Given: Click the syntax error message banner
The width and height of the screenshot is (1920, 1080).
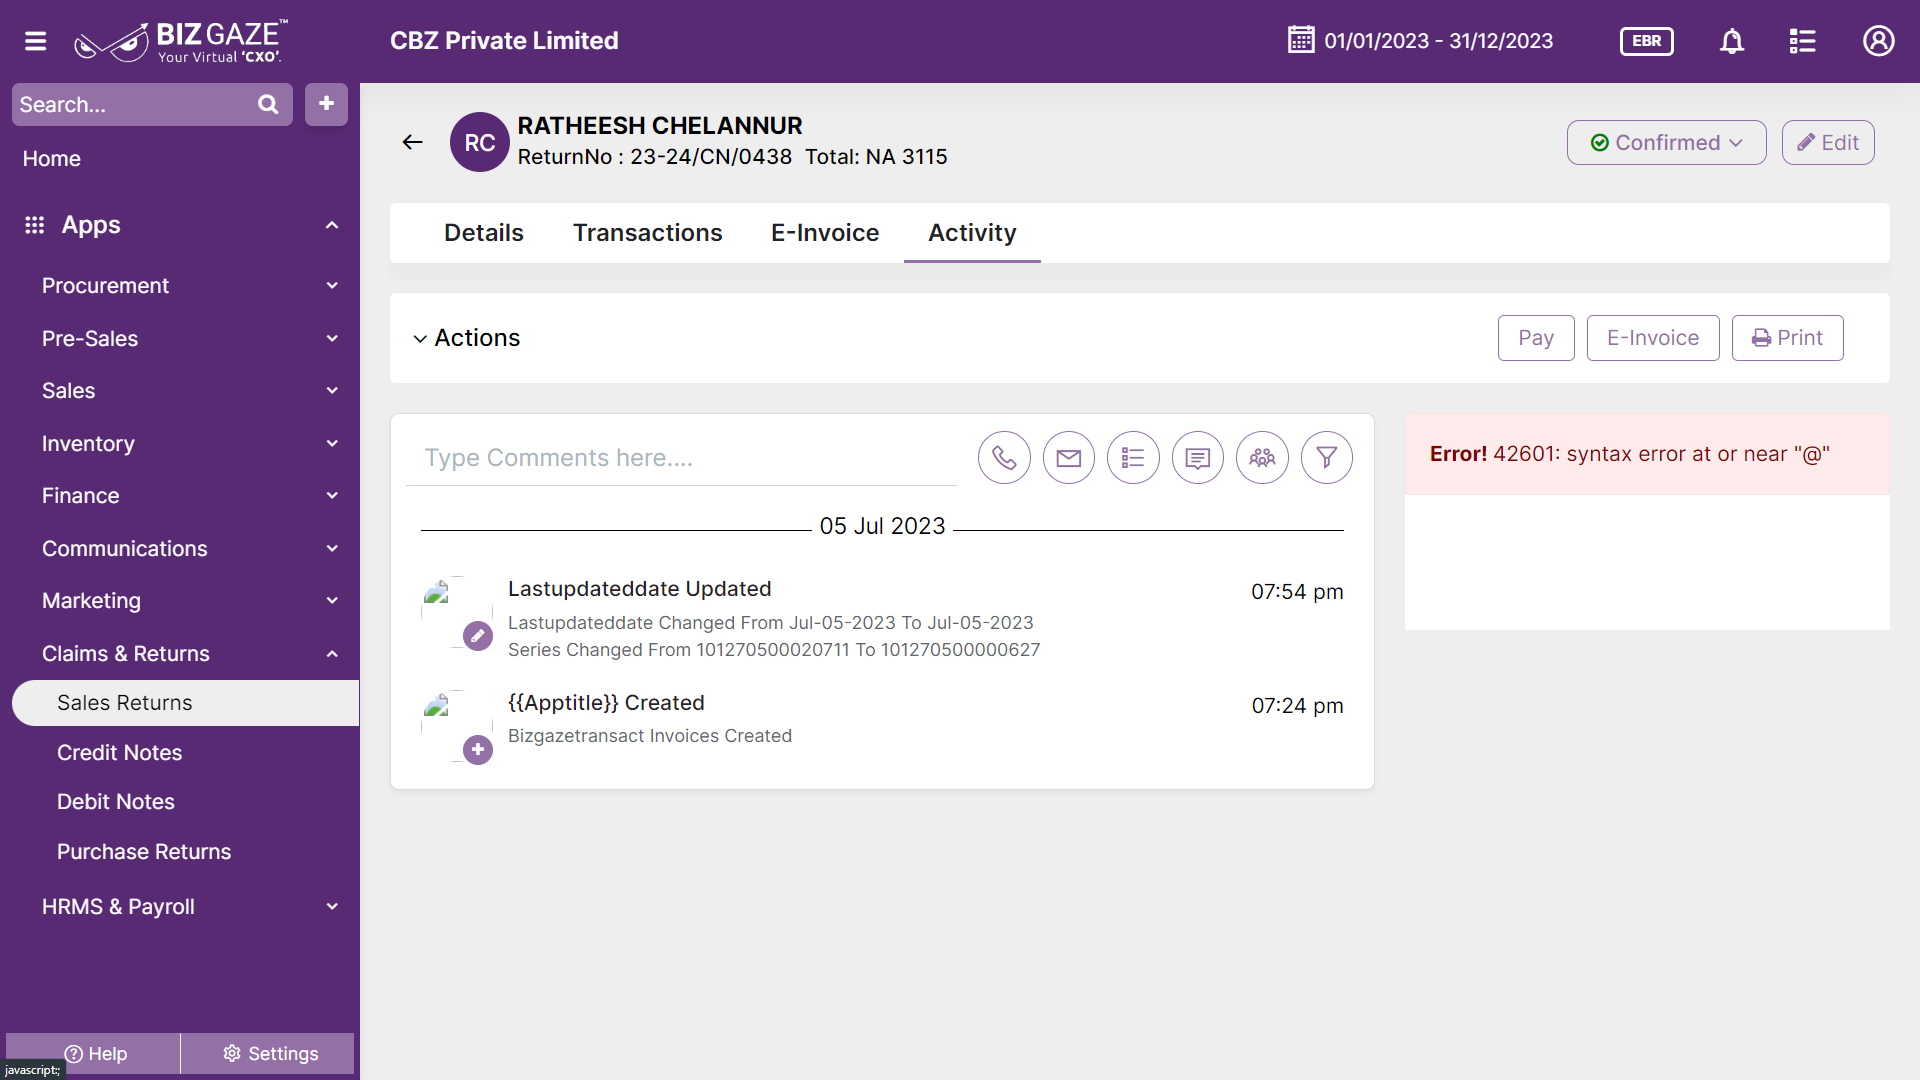Looking at the screenshot, I should 1647,454.
